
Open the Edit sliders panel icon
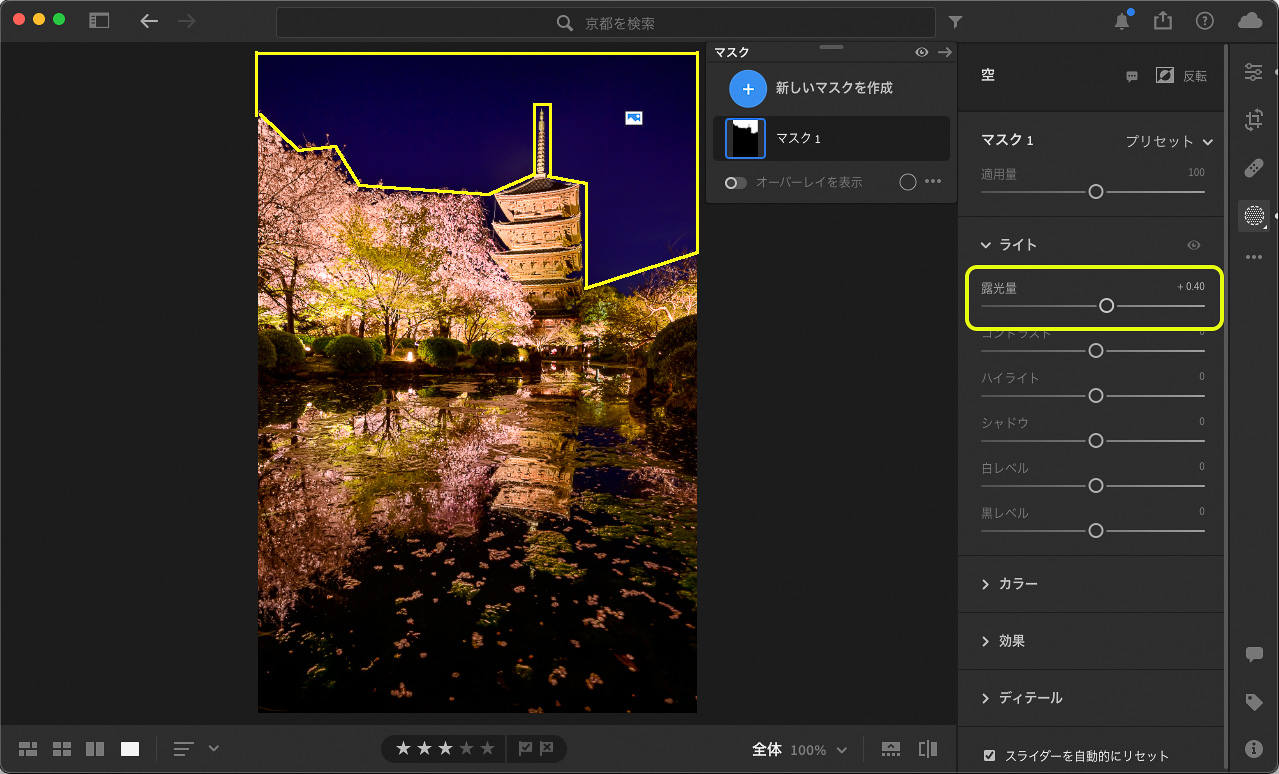pos(1253,72)
